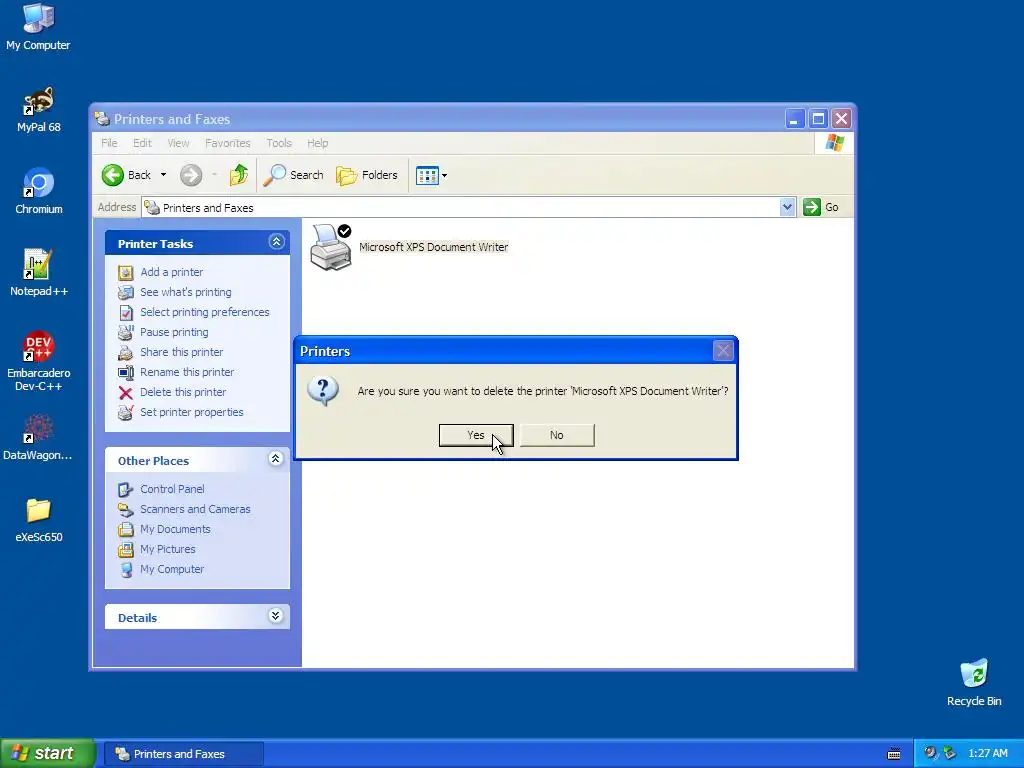Screen dimensions: 1024x768
Task: Open the Edit menu
Action: point(142,143)
